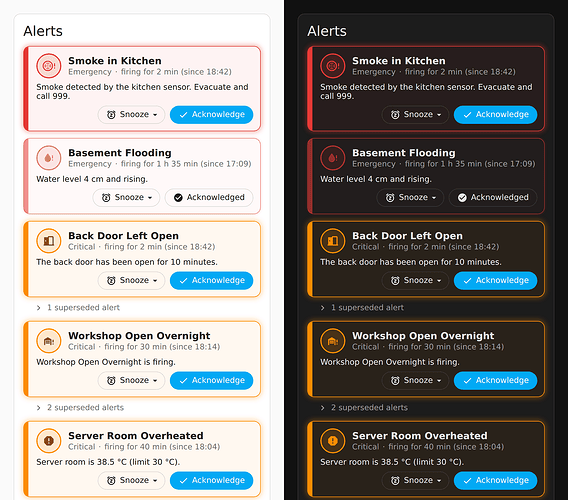The image size is (568, 500).
Task: Click the Server Room warning icon in dark panel
Action: (x=333, y=441)
